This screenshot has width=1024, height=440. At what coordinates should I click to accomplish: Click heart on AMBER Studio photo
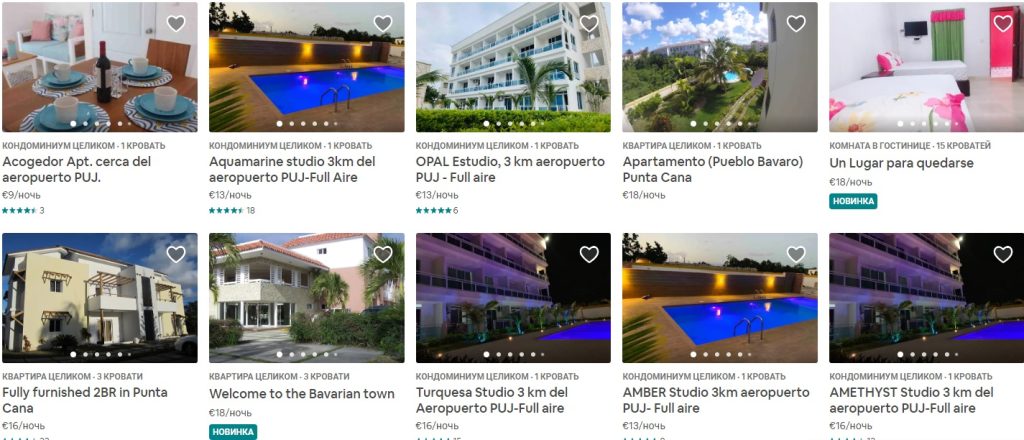pos(796,254)
